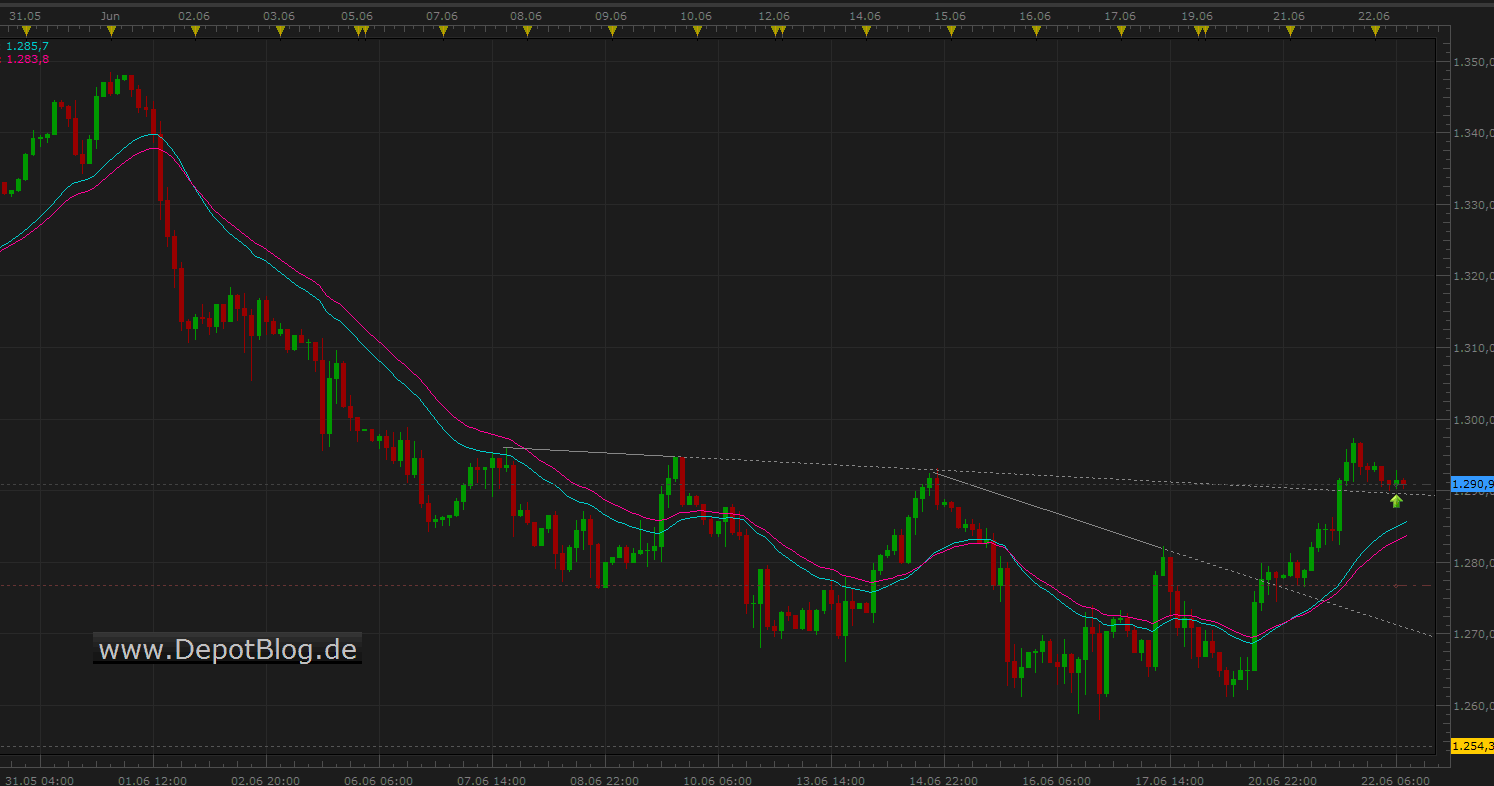Select the yellow marker under 15.06

coord(951,32)
